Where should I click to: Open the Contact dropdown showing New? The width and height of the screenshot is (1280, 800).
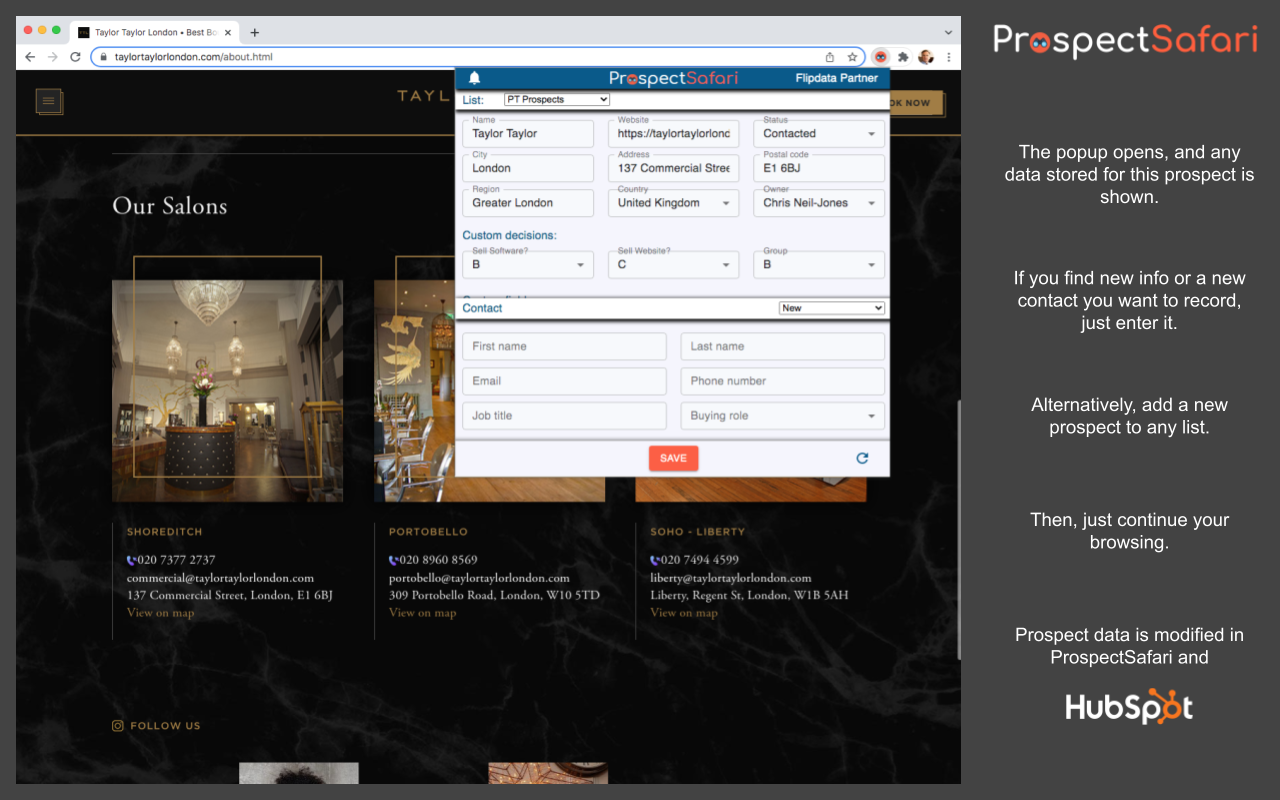pos(832,308)
